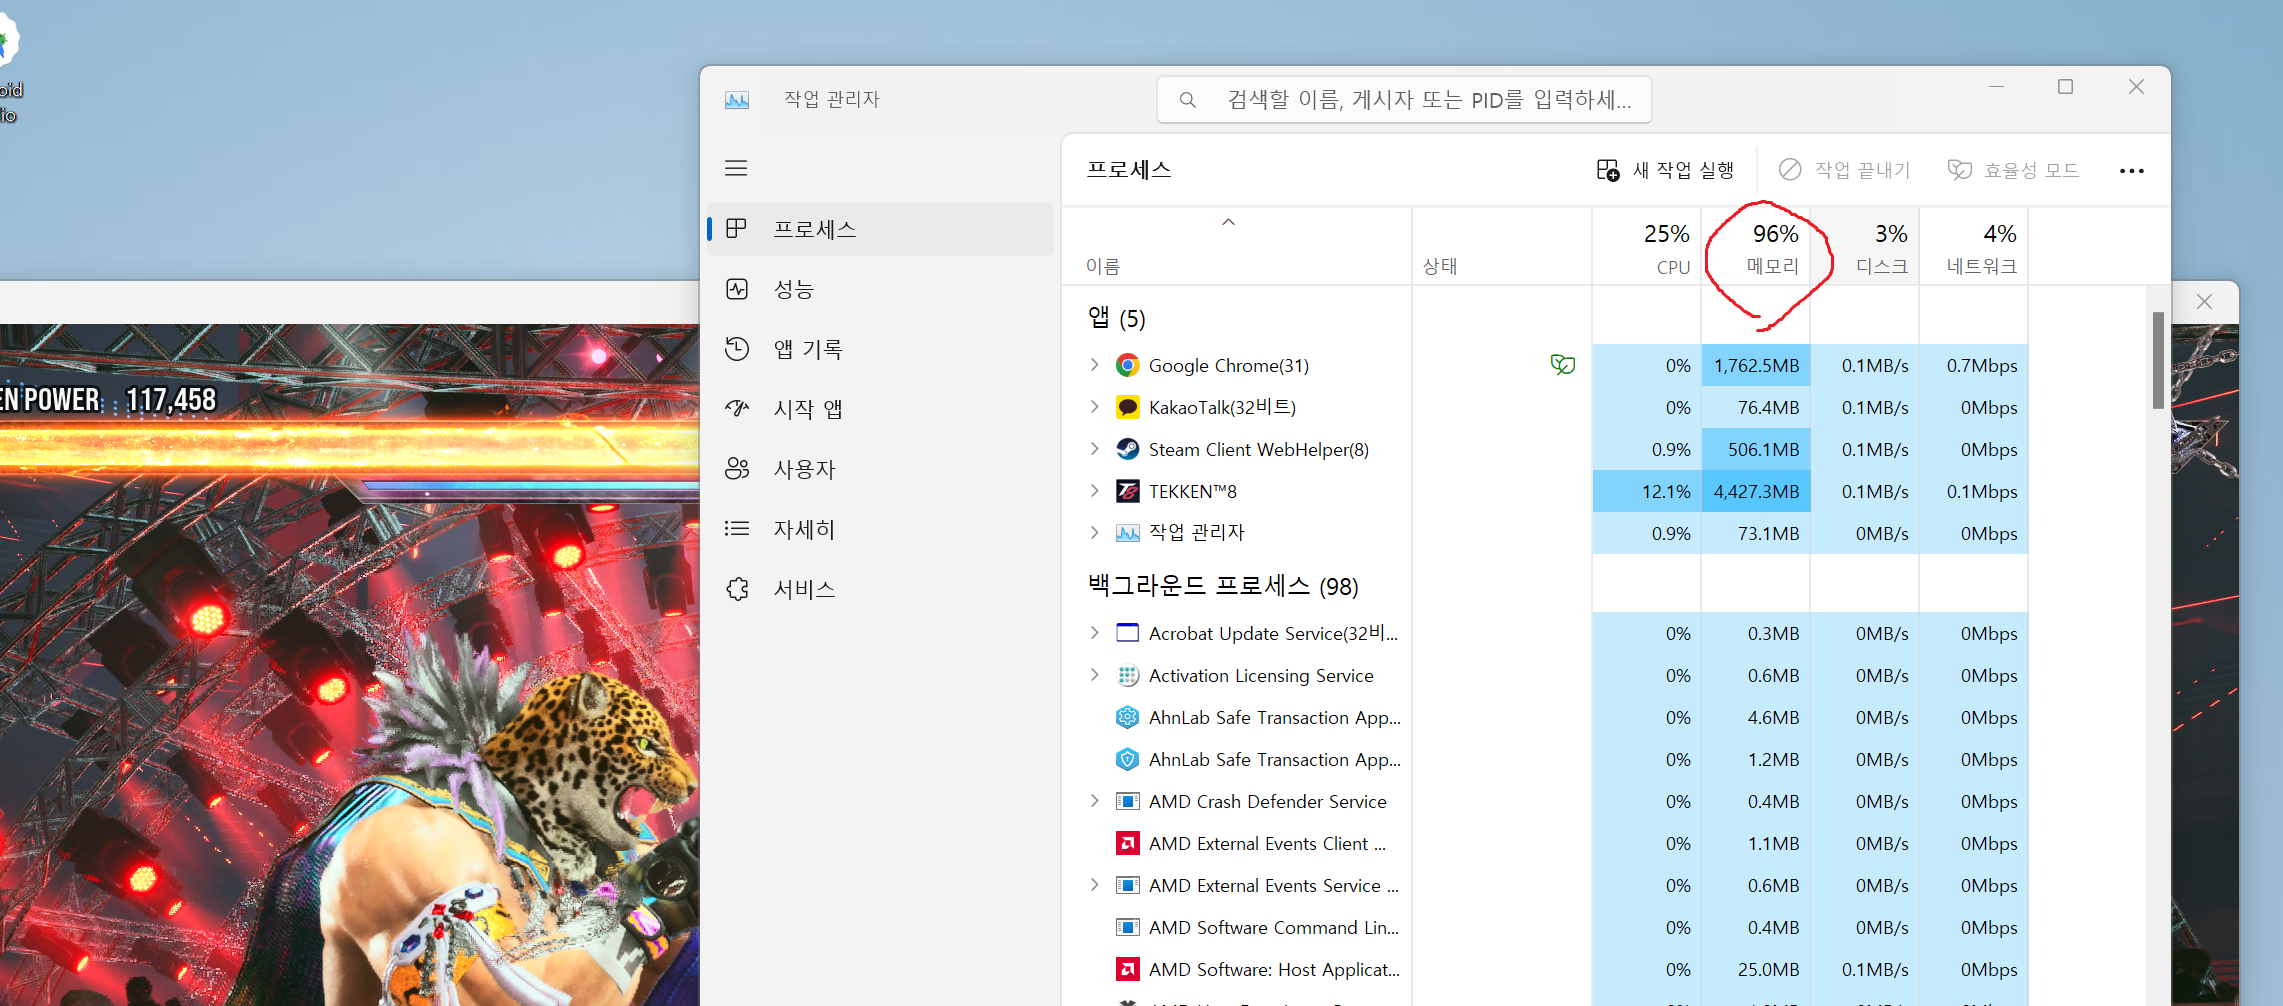Expand the KakaoTalk process group

[1094, 407]
